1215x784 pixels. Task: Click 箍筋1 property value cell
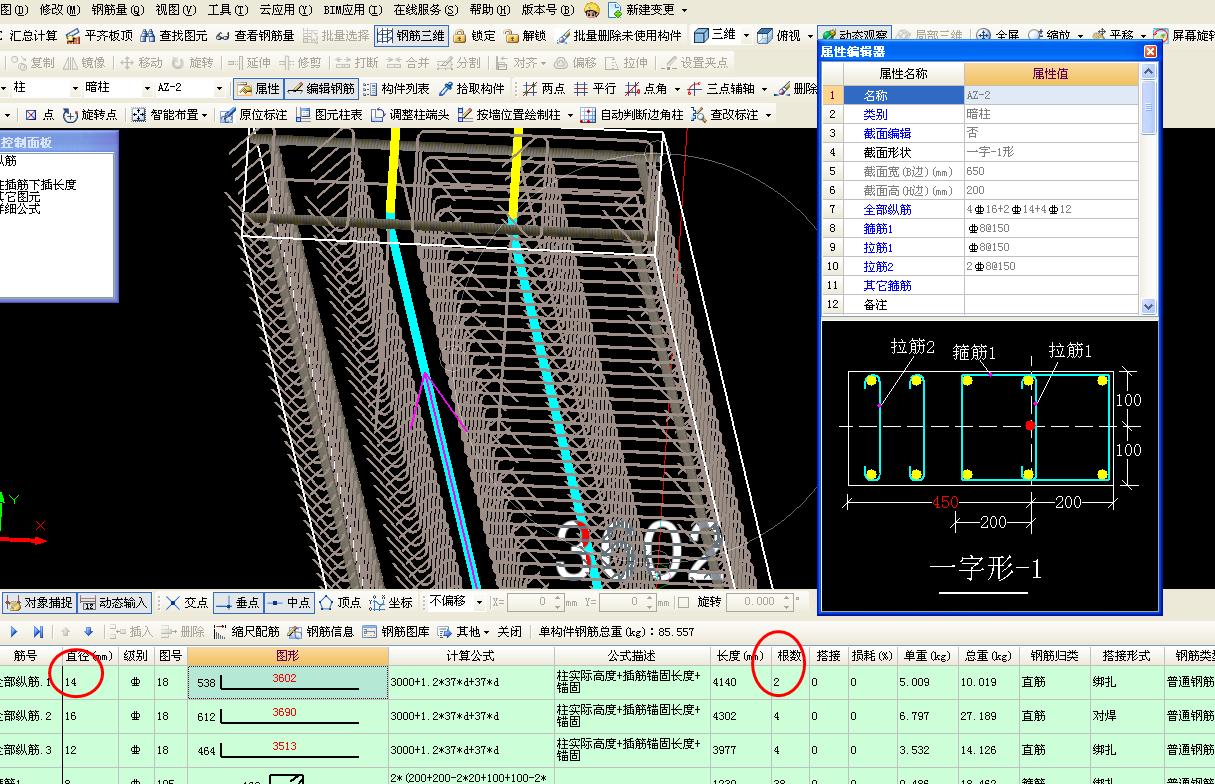point(1051,229)
